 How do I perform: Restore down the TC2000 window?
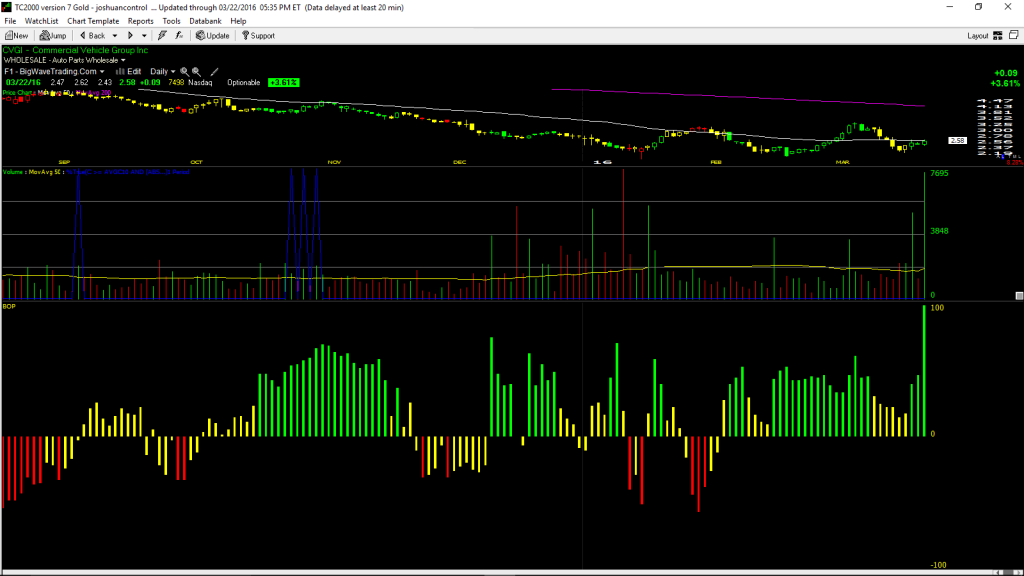[x=978, y=7]
